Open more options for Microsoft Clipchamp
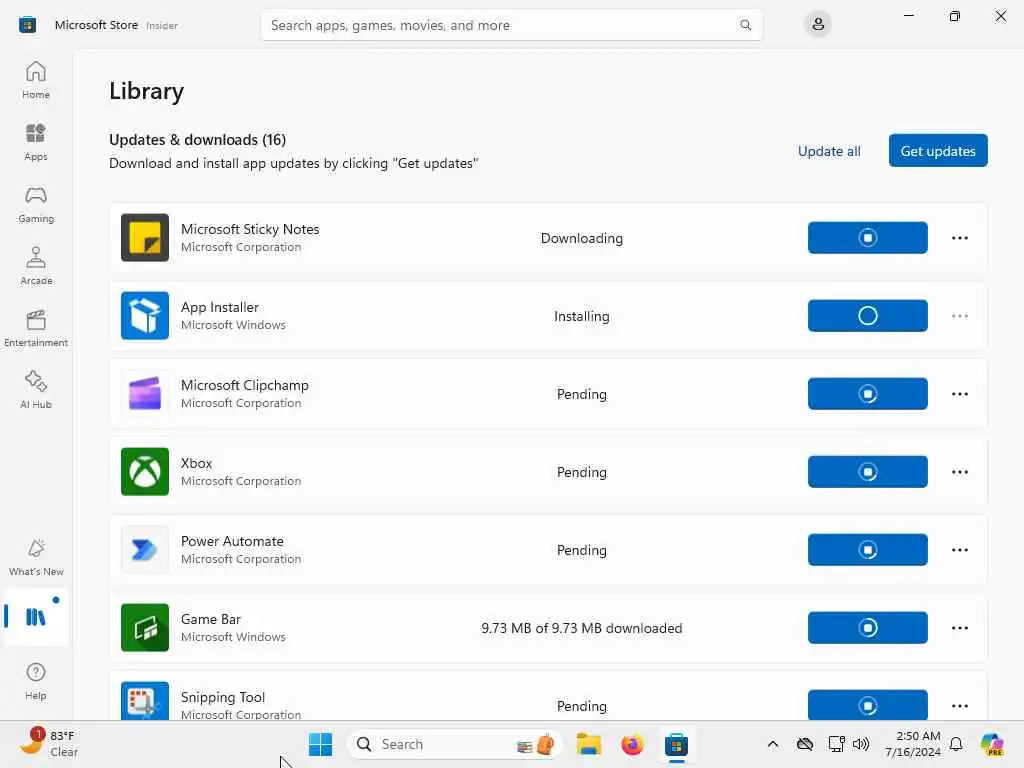1024x768 pixels. click(x=959, y=394)
